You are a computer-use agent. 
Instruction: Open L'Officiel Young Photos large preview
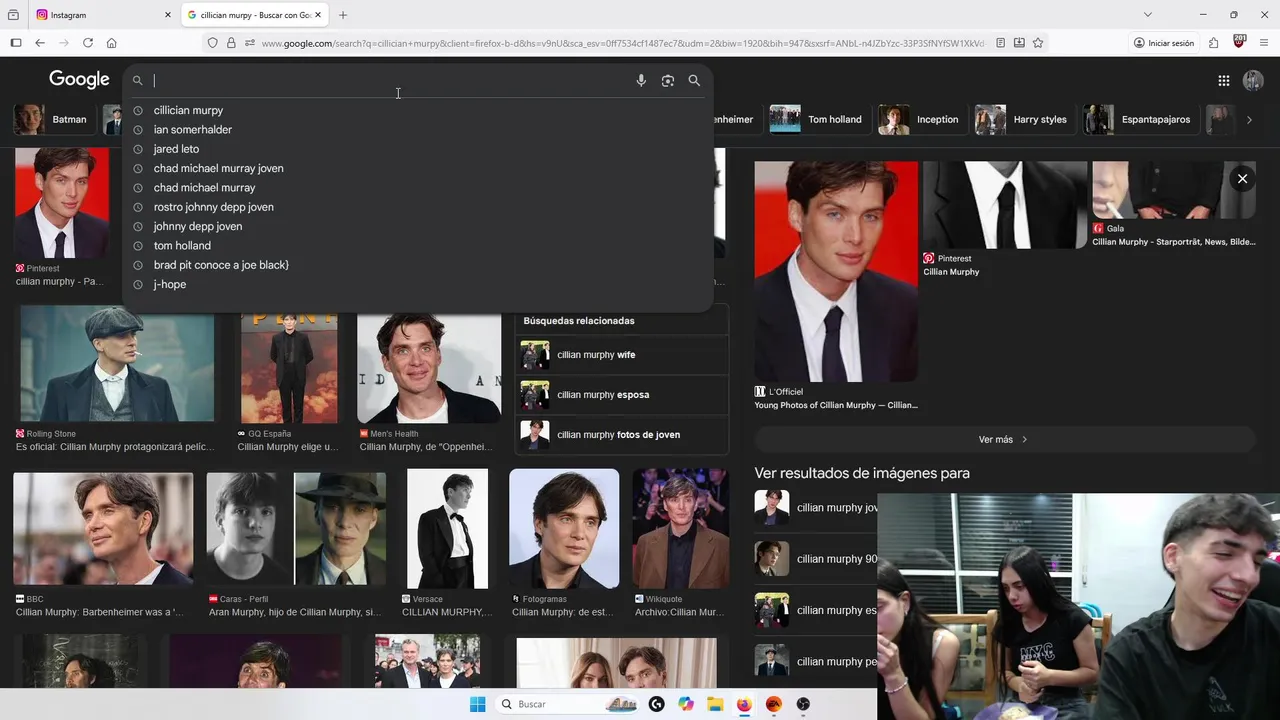coord(836,272)
